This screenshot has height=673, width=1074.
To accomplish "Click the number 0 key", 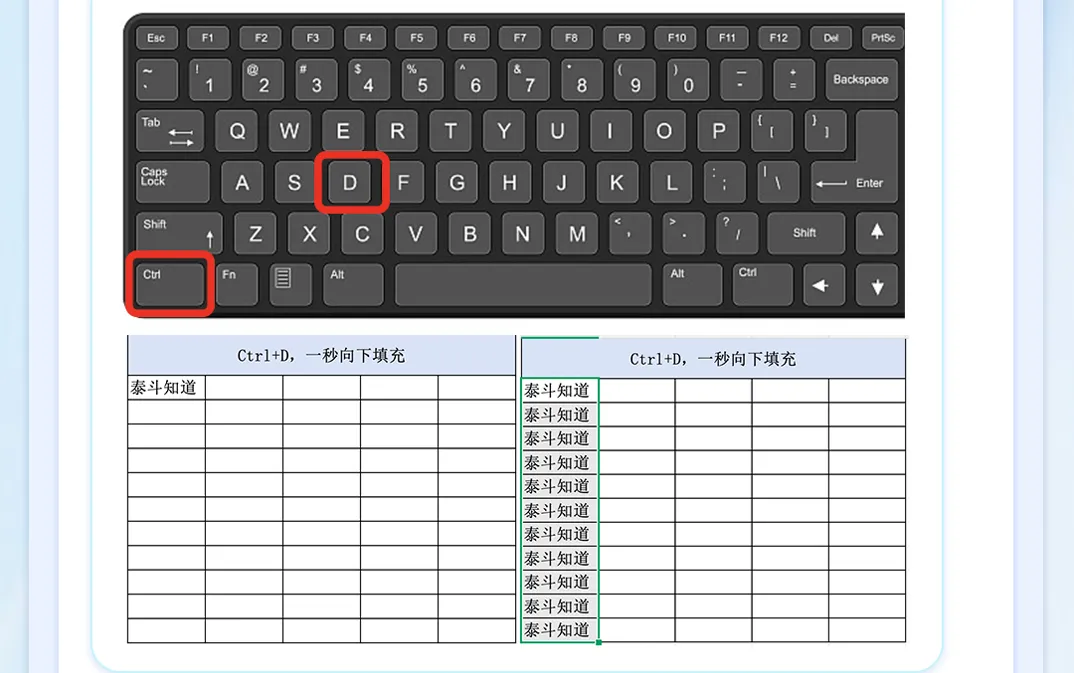I will (x=688, y=79).
